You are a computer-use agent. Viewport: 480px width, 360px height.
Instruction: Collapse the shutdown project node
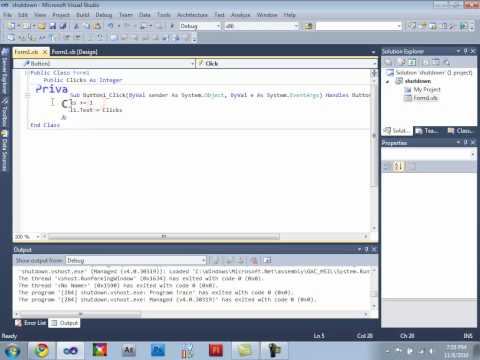(x=388, y=81)
